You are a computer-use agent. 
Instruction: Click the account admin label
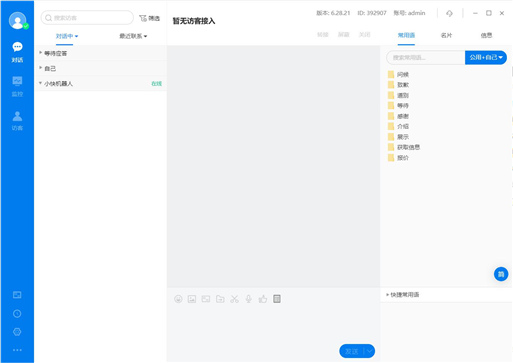[x=409, y=13]
